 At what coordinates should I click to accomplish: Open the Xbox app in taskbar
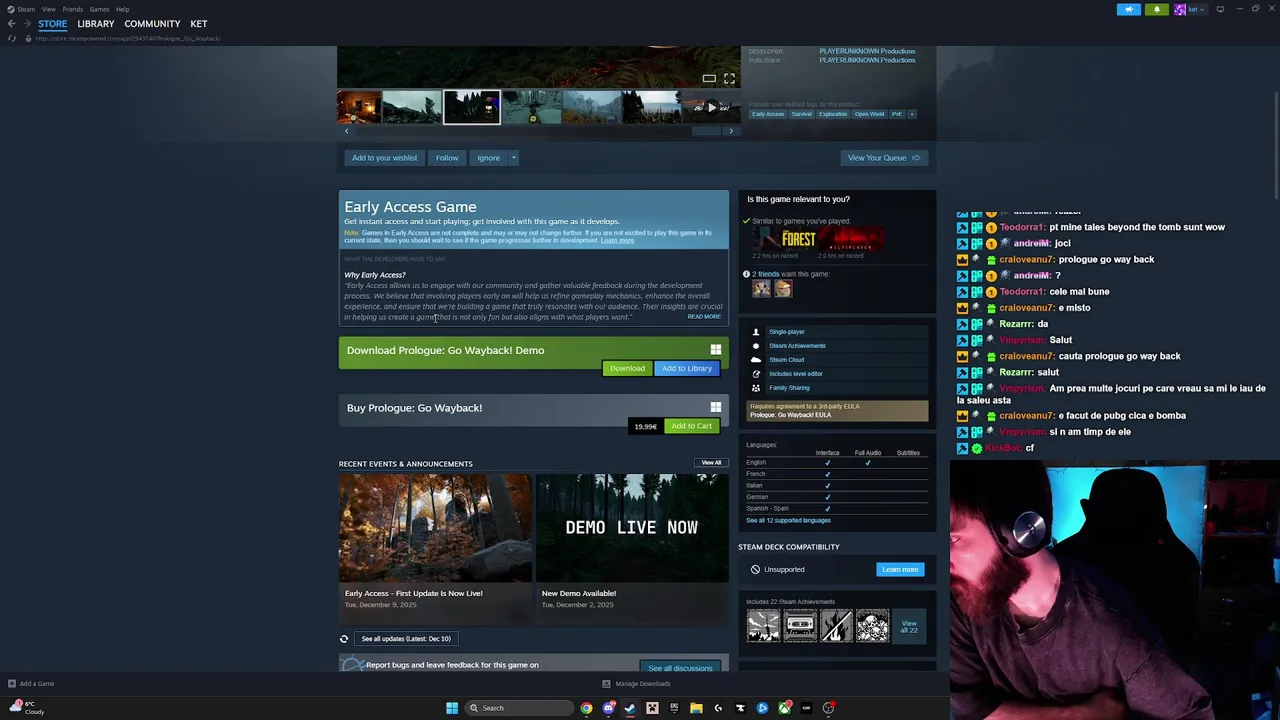[x=784, y=708]
